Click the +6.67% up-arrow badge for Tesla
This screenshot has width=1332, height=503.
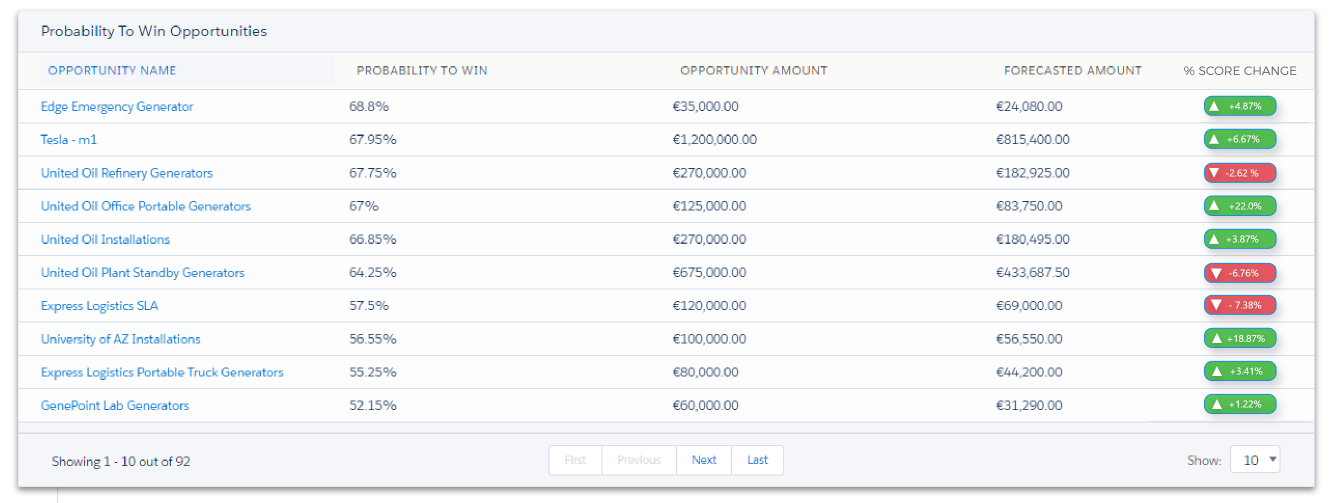(1240, 139)
